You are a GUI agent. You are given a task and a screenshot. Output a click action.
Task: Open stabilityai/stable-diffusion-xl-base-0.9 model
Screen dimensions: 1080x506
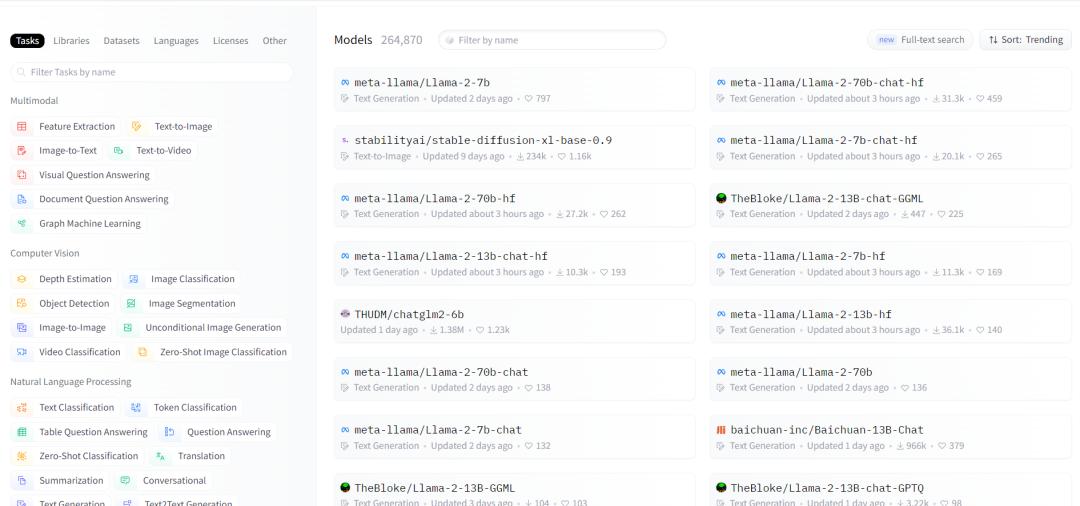515,147
